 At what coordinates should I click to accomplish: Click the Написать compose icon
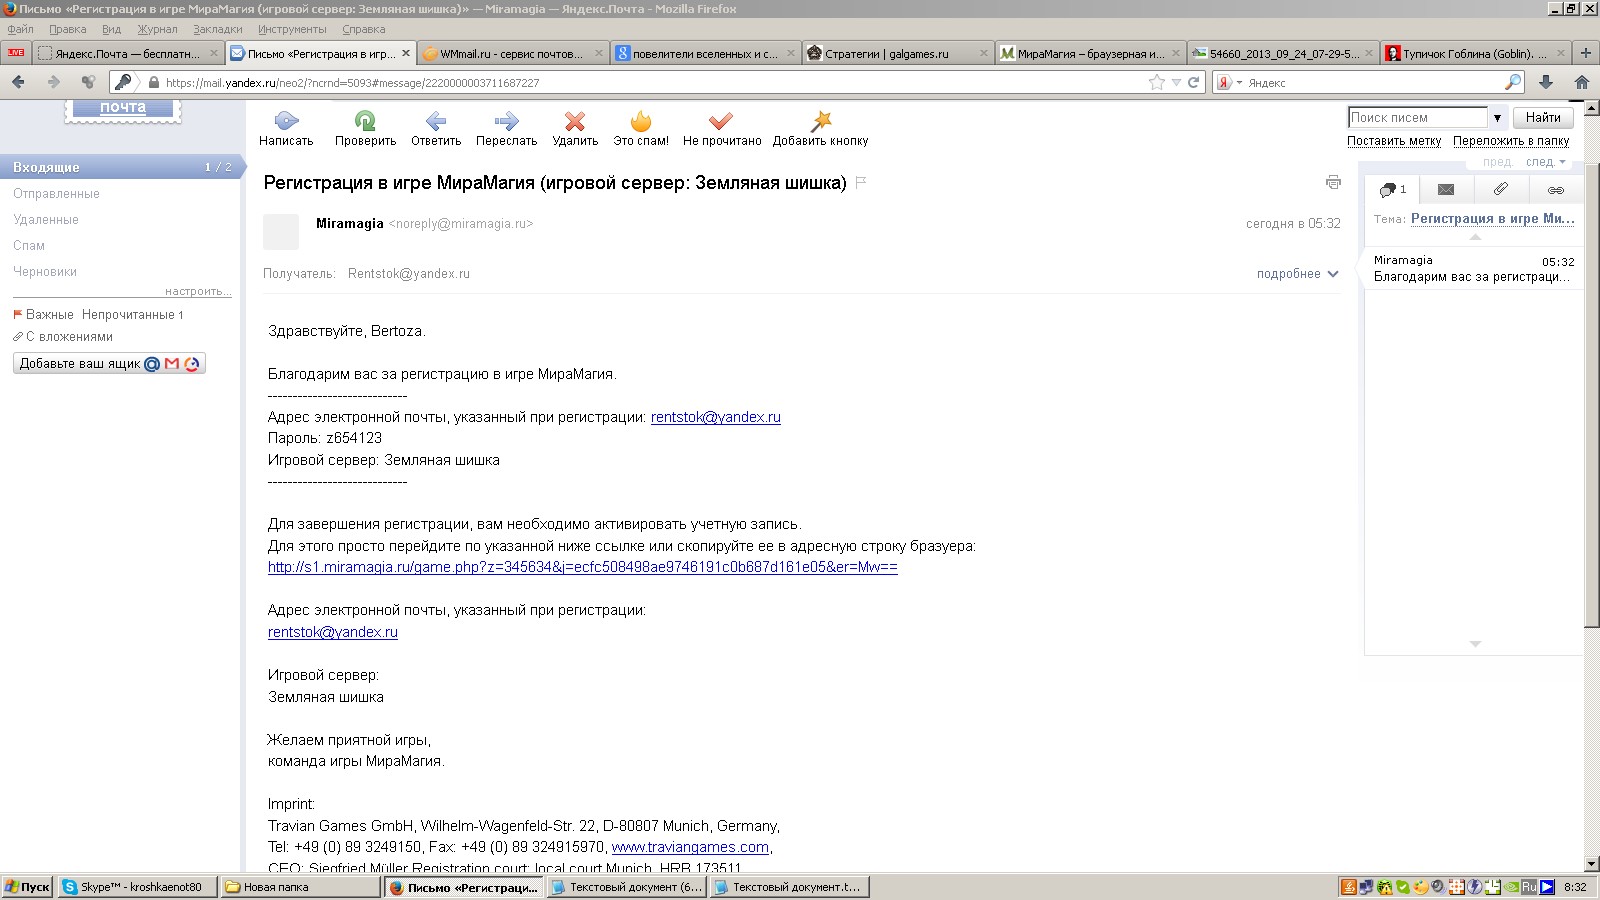[286, 121]
